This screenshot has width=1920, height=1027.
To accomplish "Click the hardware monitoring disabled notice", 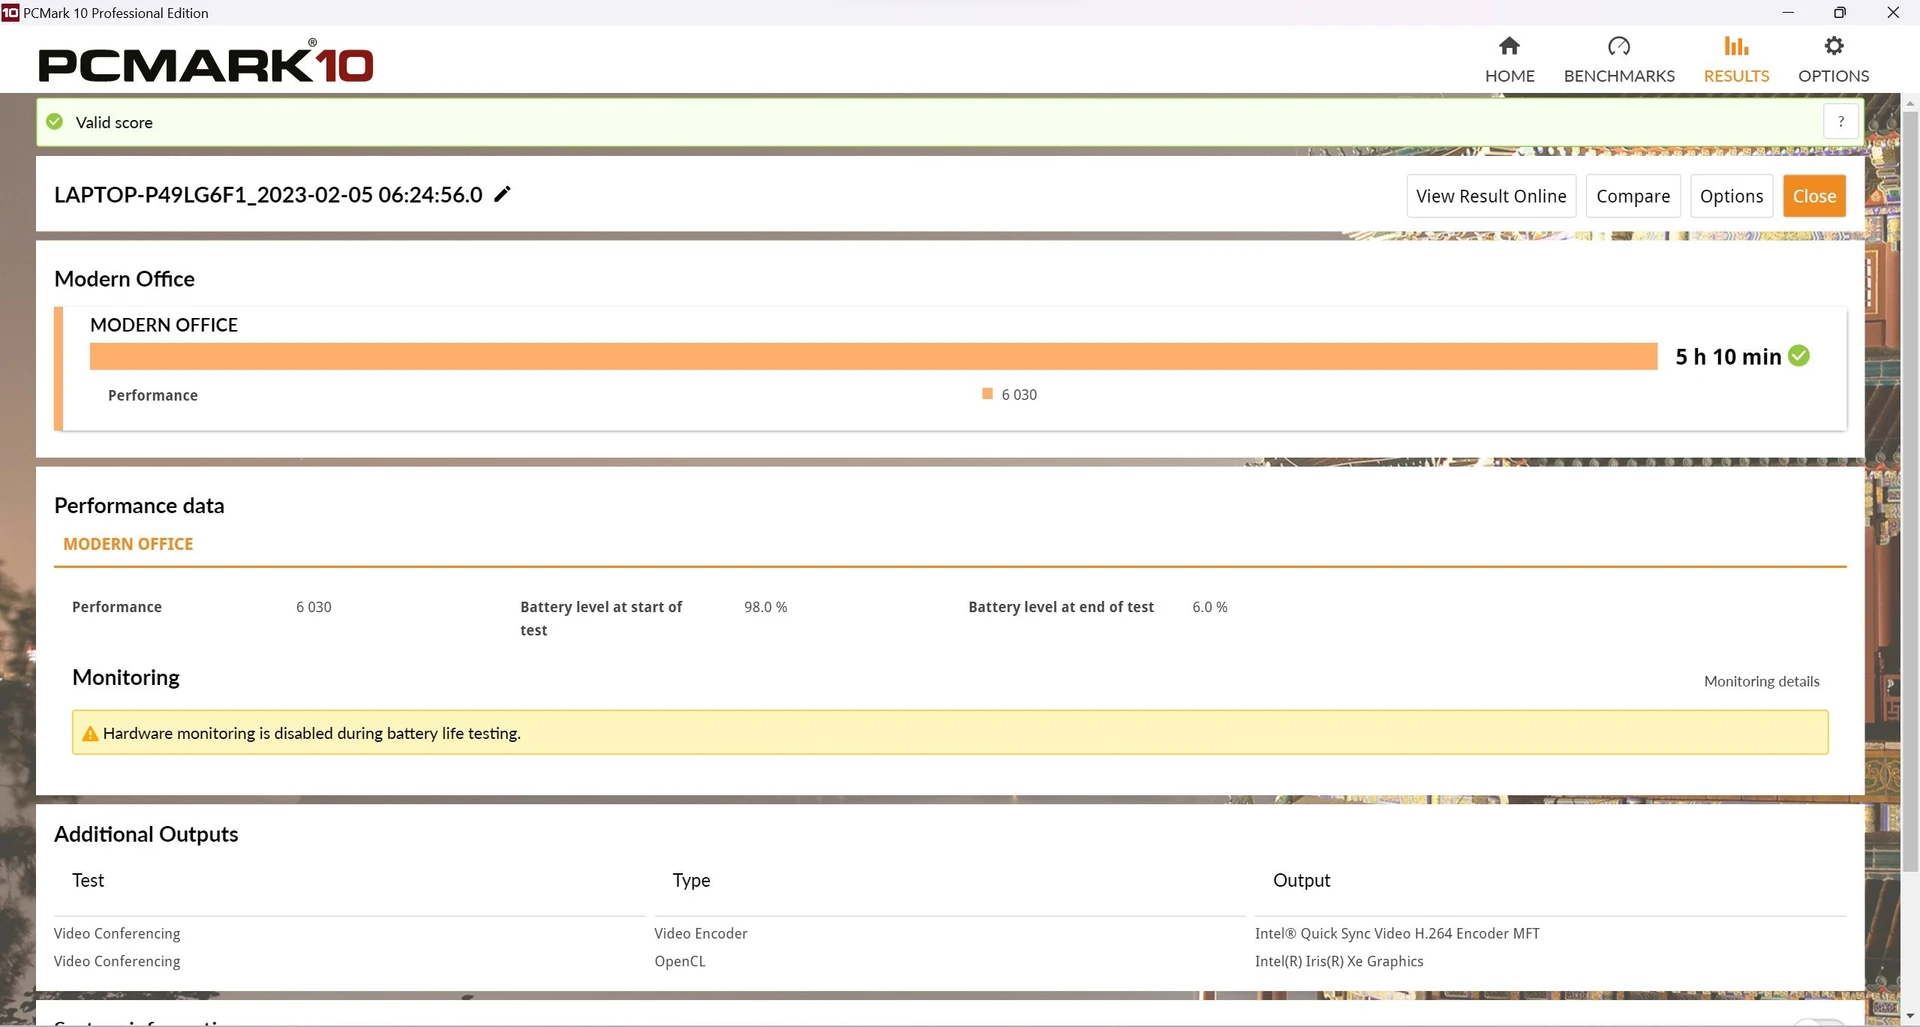I will click(x=950, y=733).
